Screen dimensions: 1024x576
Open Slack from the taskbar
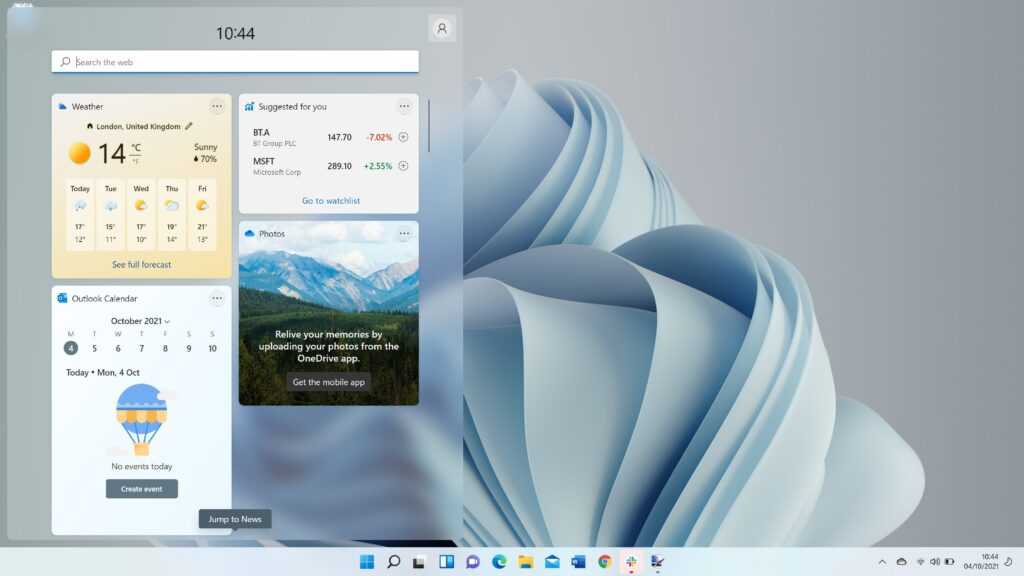(x=631, y=562)
